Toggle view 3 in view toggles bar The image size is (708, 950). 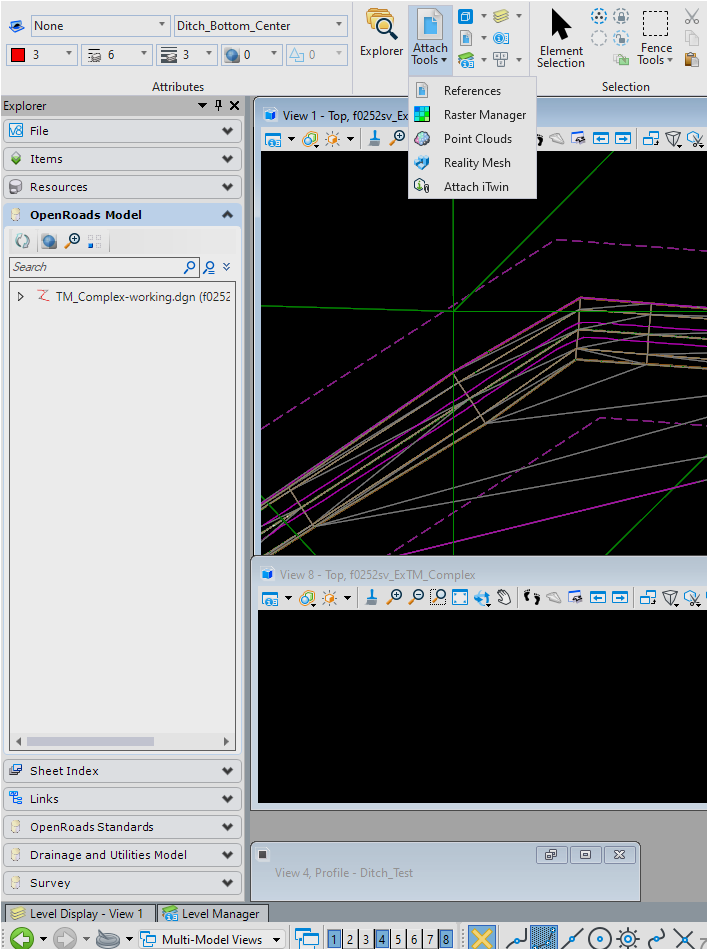[366, 940]
